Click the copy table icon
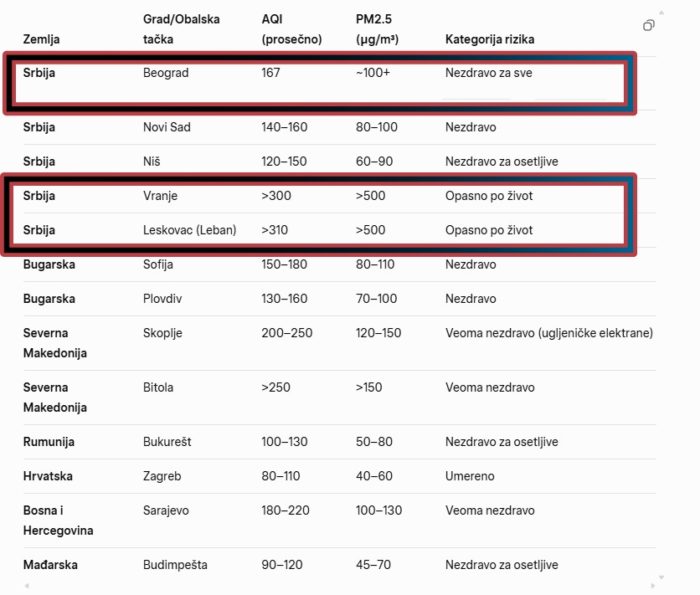Screen dimensions: 700x595 pos(649,25)
